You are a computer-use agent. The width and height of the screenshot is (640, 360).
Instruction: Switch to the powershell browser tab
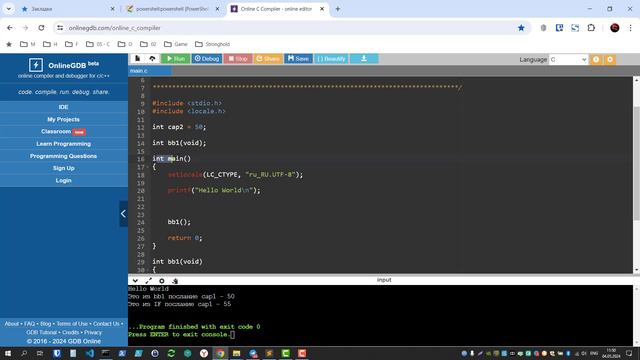tap(173, 9)
